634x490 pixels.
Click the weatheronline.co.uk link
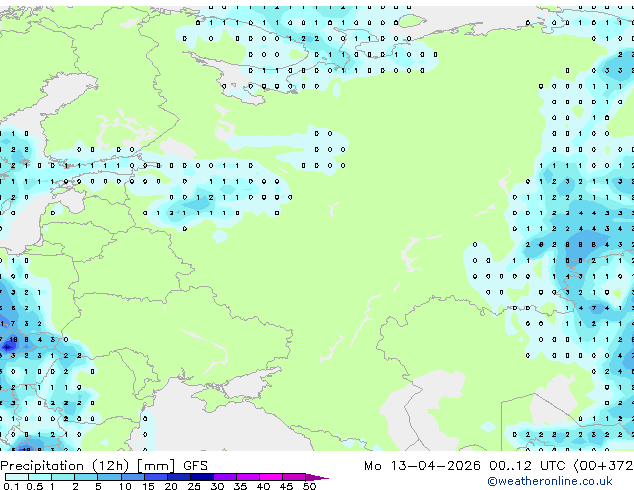550,481
